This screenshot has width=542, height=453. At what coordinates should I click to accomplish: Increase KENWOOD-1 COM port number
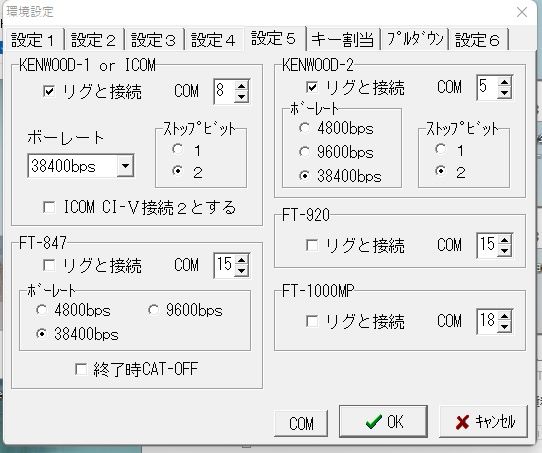pyautogui.click(x=242, y=86)
